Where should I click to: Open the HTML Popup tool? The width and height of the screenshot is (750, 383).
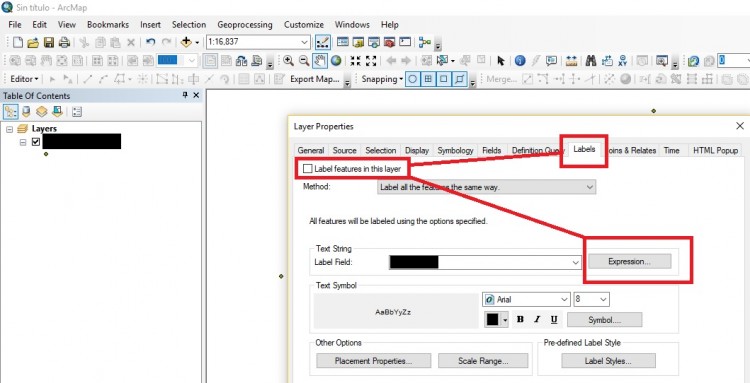click(551, 61)
